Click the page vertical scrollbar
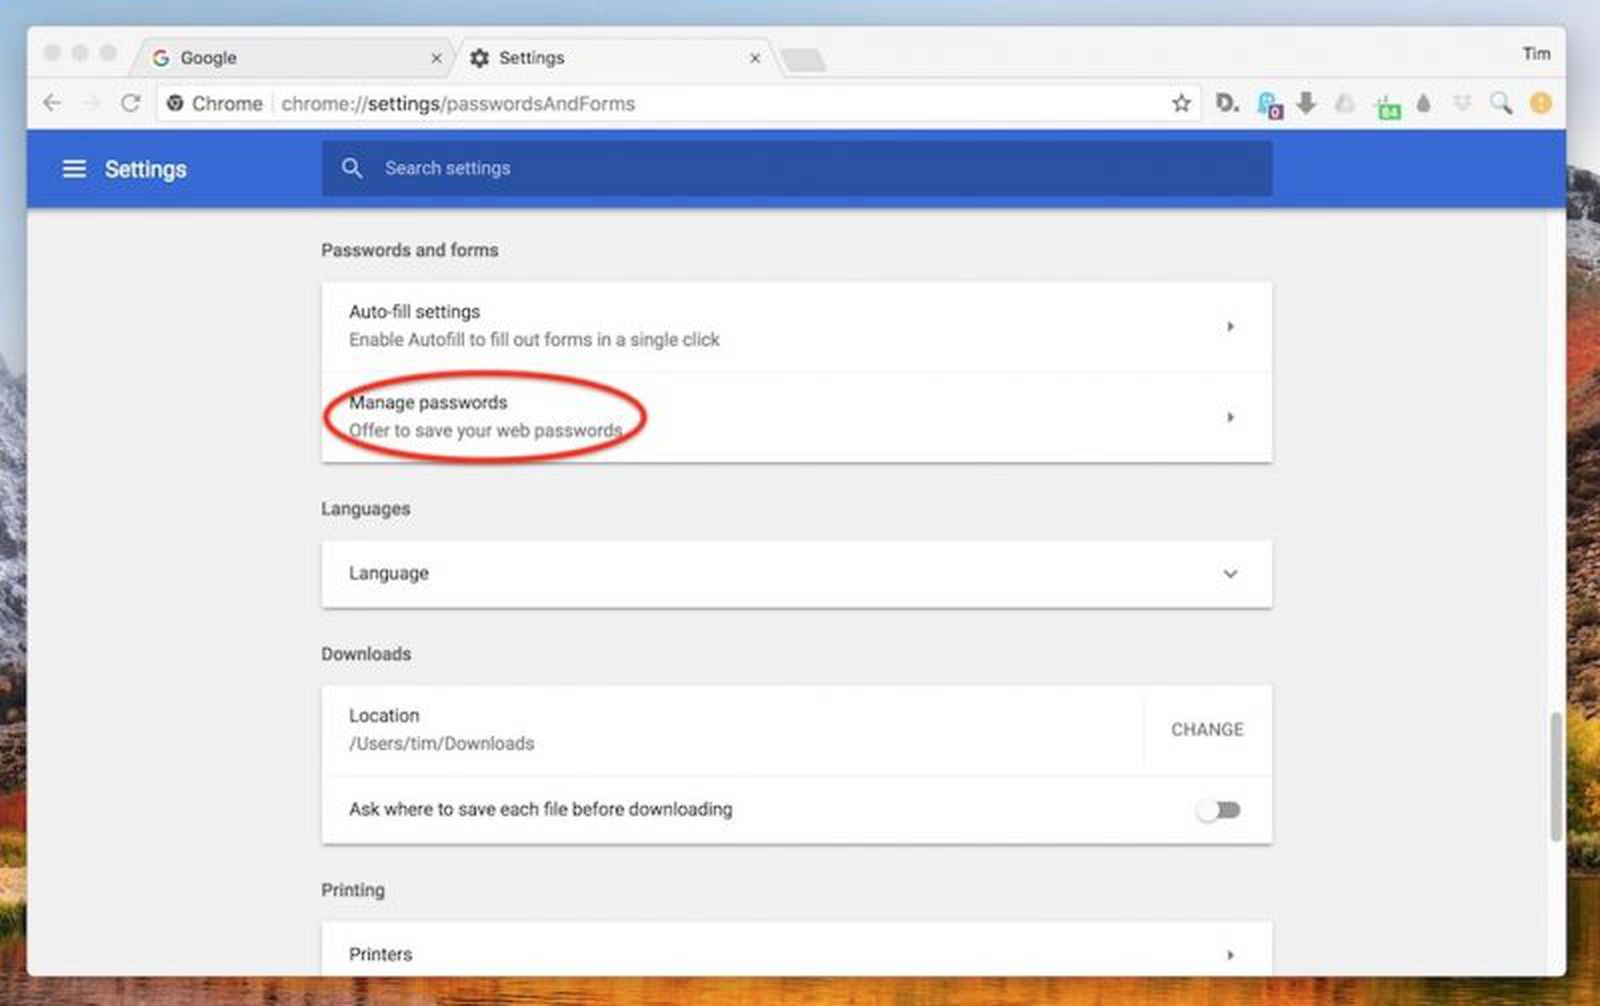This screenshot has width=1600, height=1006. 1556,775
